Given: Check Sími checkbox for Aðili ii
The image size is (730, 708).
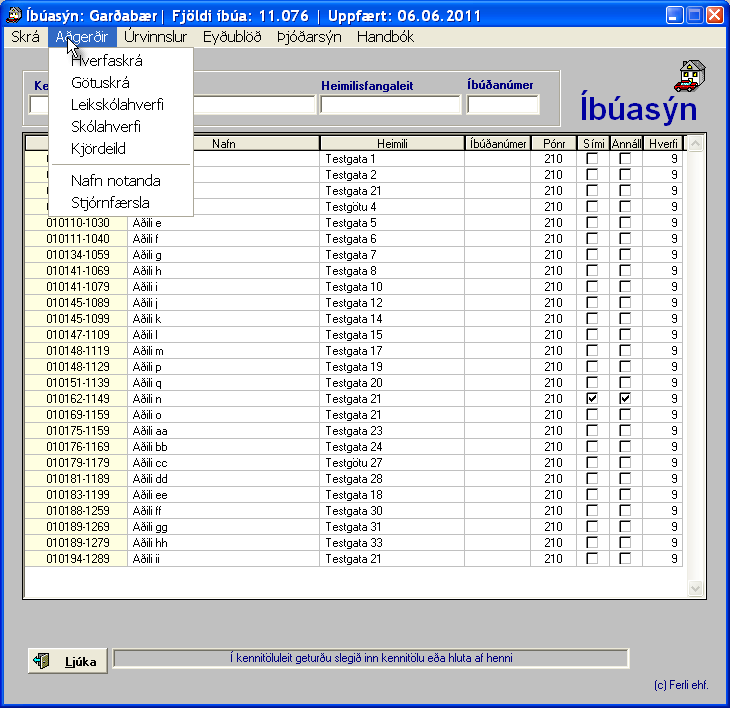Looking at the screenshot, I should 592,559.
